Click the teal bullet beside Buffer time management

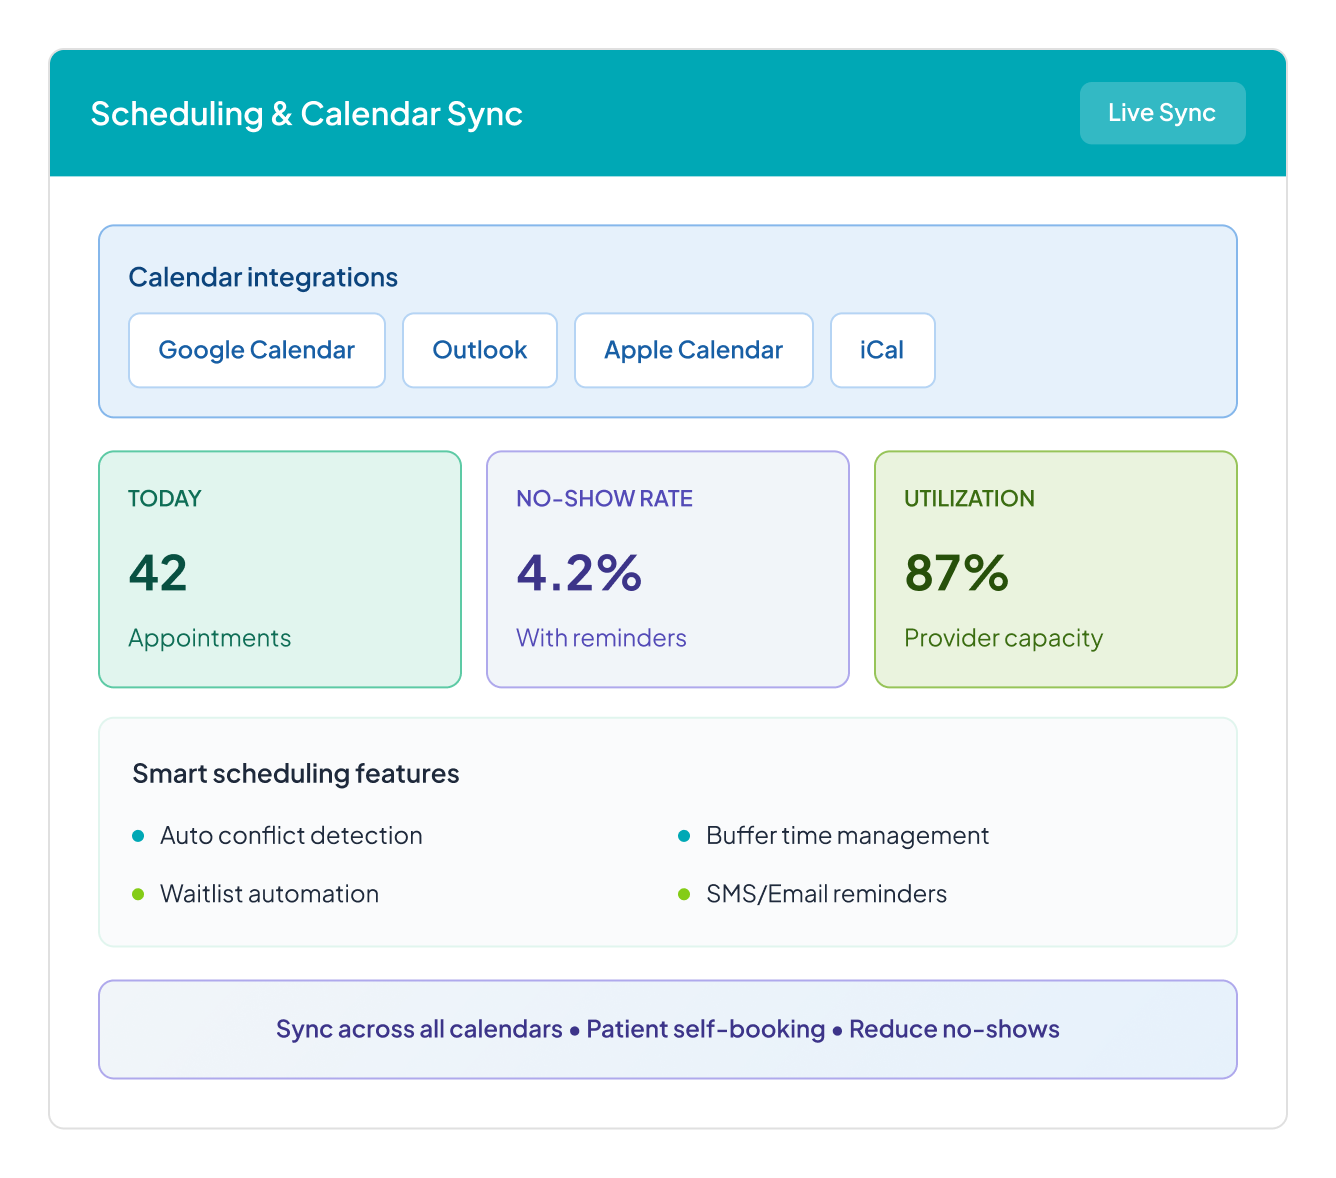(x=684, y=836)
